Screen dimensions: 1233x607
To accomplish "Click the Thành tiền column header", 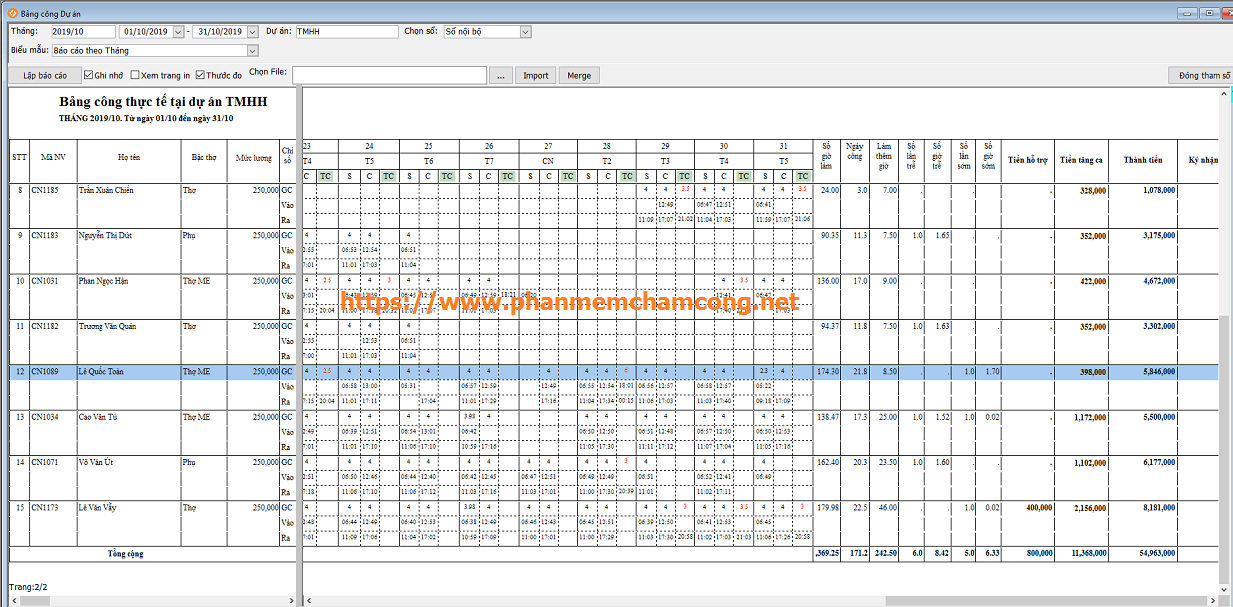I will click(x=1143, y=160).
